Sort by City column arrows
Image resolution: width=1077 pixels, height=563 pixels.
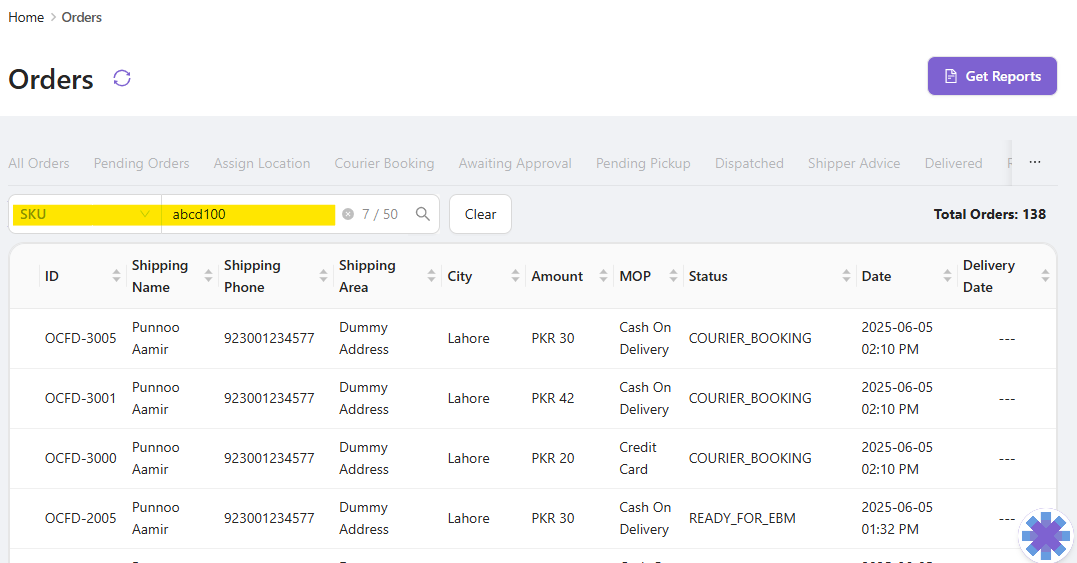(x=515, y=276)
